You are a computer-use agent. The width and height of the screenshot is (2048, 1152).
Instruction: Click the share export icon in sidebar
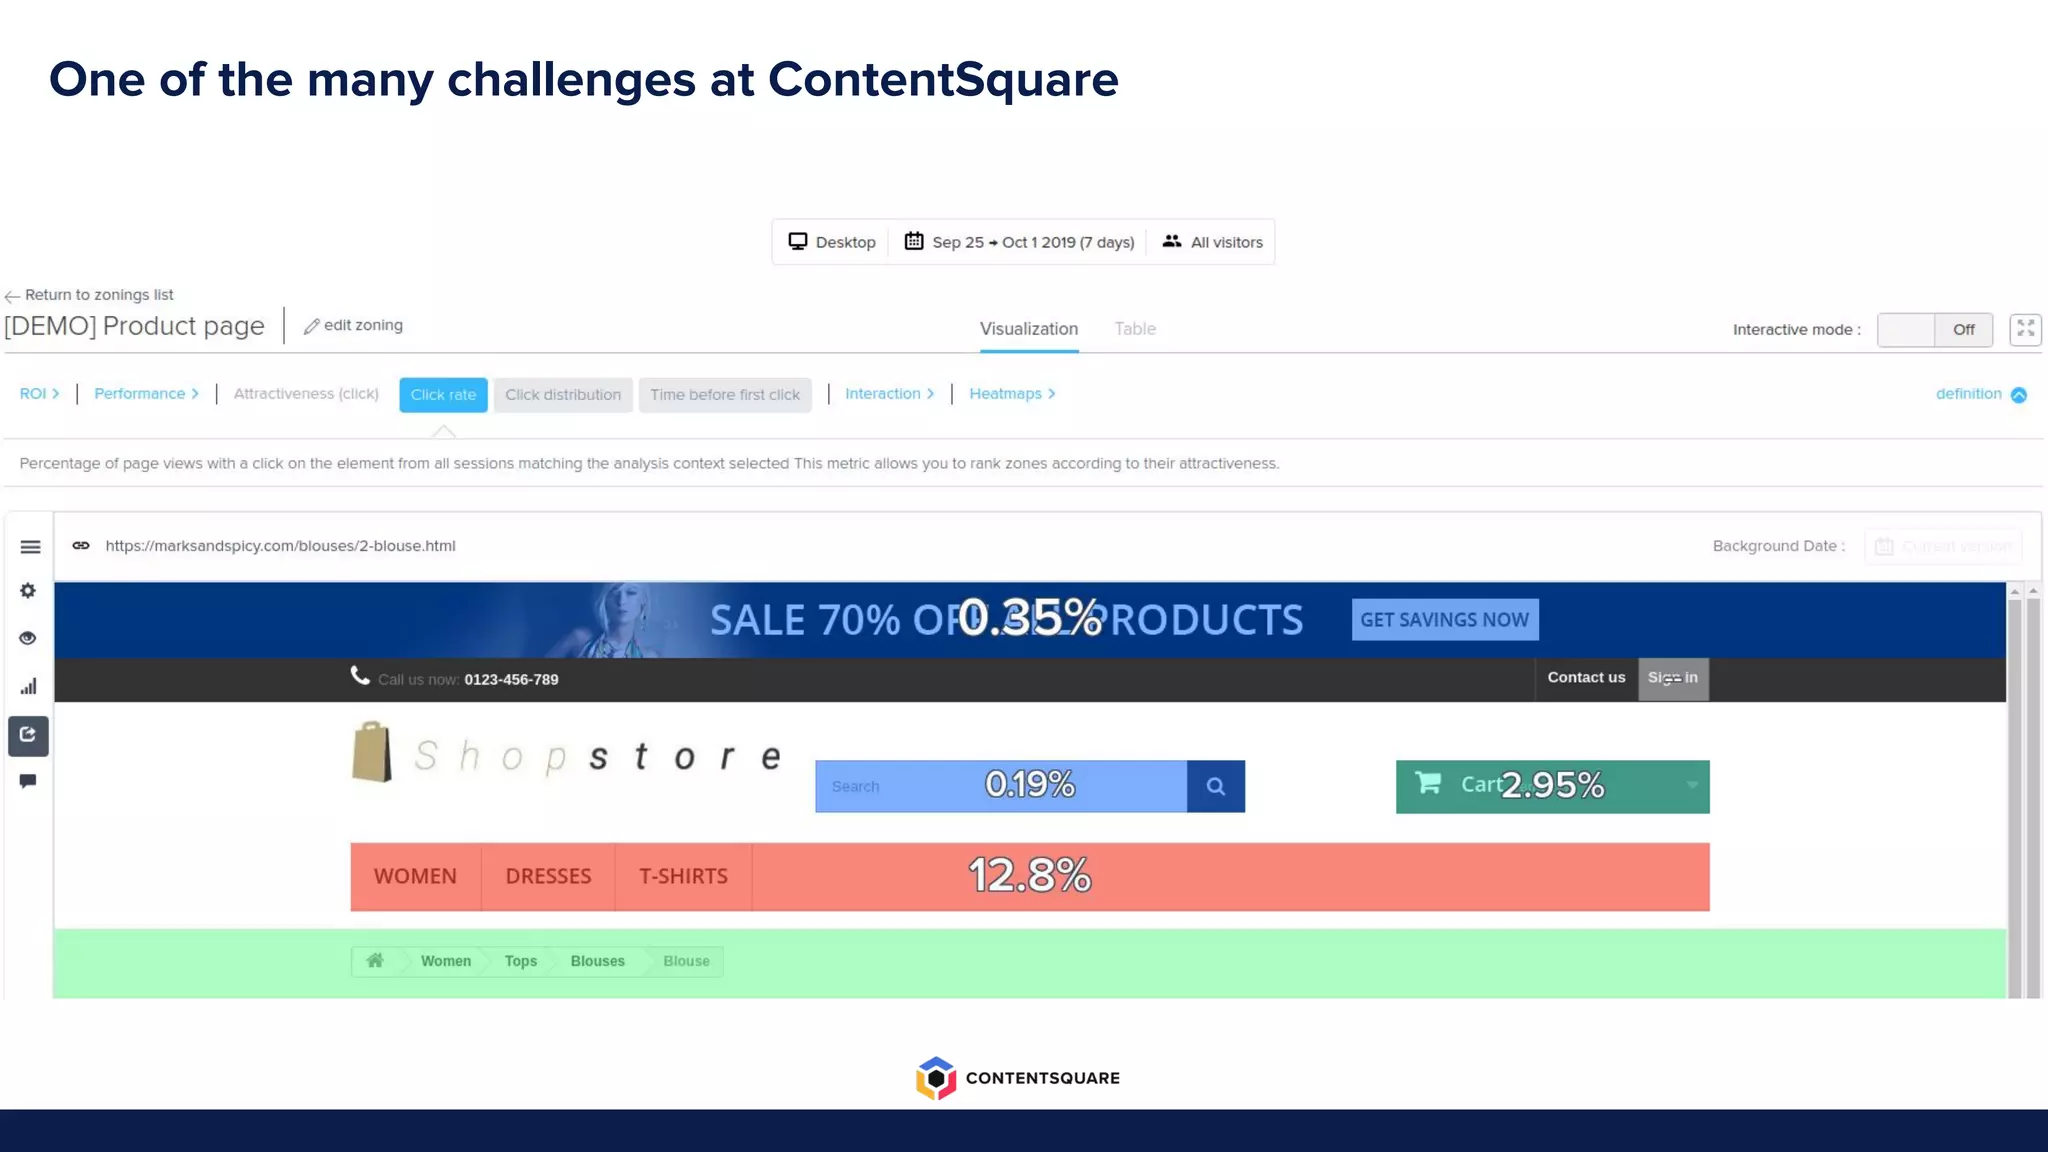pyautogui.click(x=28, y=735)
